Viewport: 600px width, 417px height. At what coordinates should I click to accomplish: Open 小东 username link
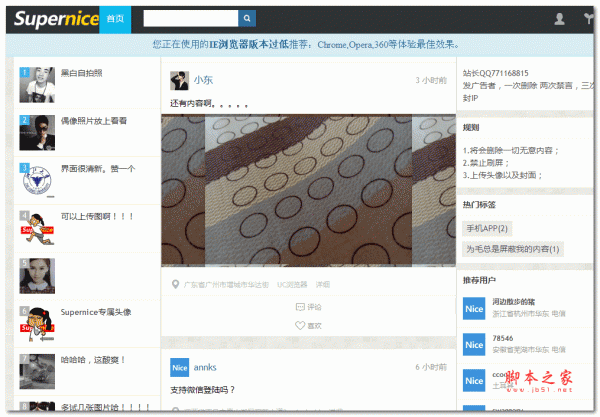[x=203, y=80]
